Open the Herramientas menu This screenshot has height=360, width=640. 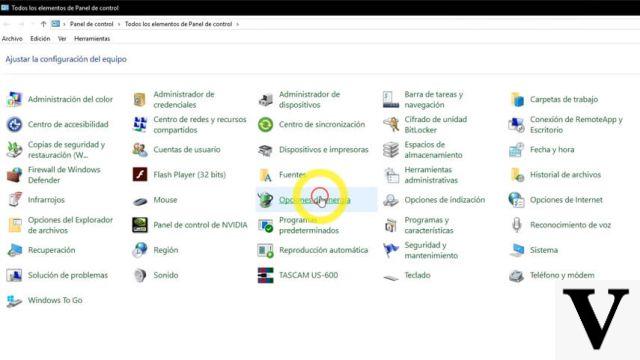tap(92, 39)
